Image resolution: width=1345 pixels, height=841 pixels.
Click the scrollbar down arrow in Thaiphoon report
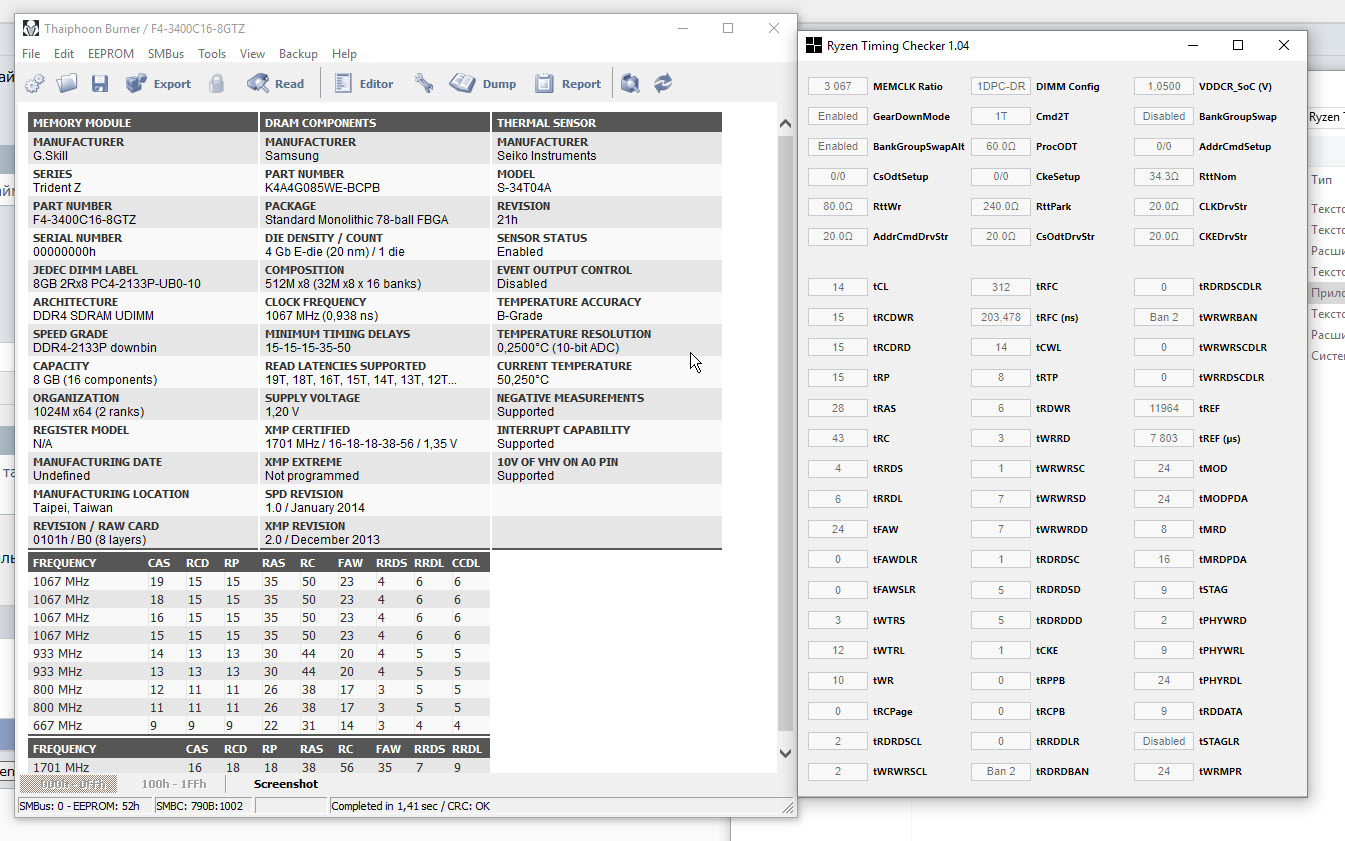[x=785, y=752]
